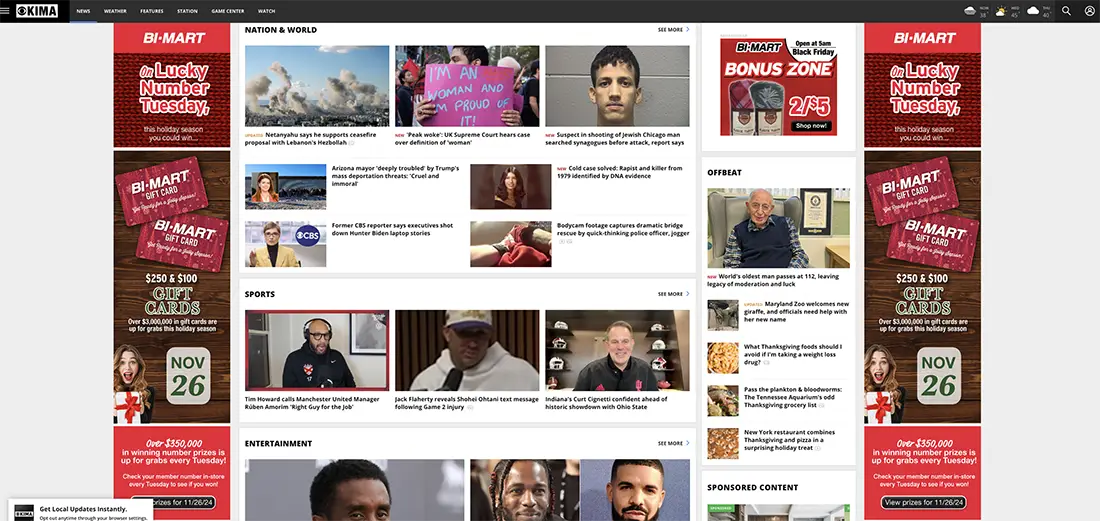Open Thanksgiving foods small thumbnail
This screenshot has height=521, width=1100.
pyautogui.click(x=723, y=358)
